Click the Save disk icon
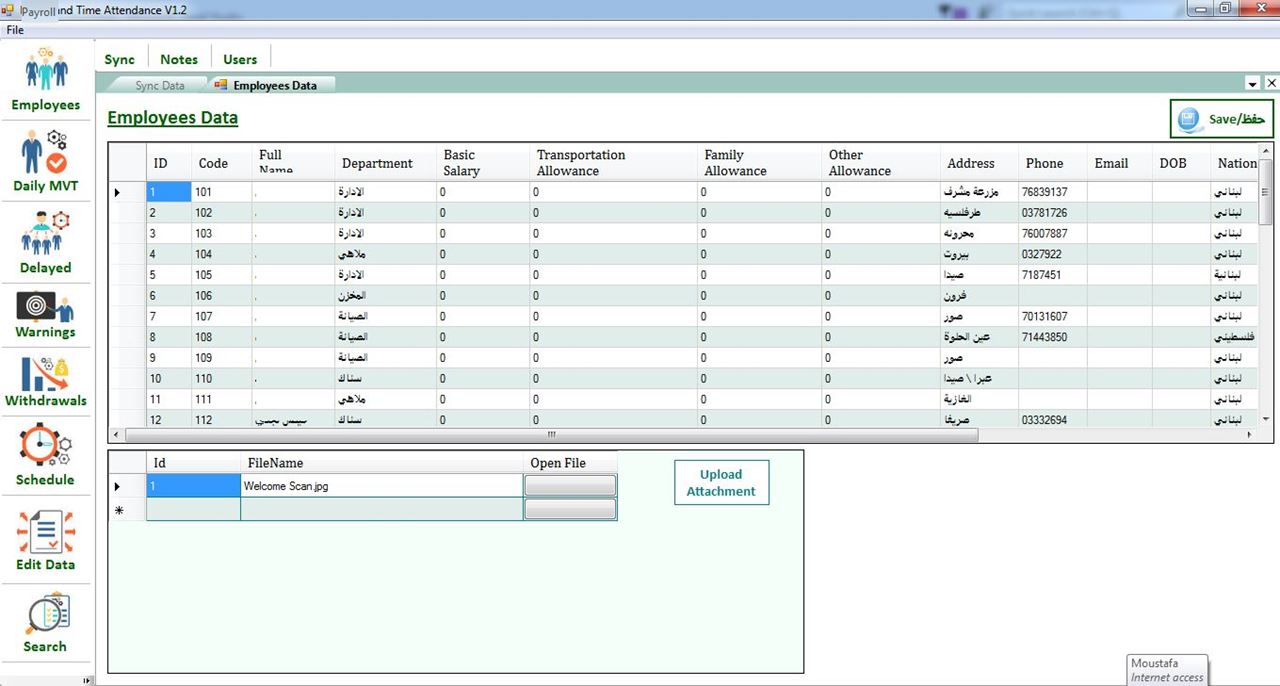The width and height of the screenshot is (1280, 686). [1190, 119]
